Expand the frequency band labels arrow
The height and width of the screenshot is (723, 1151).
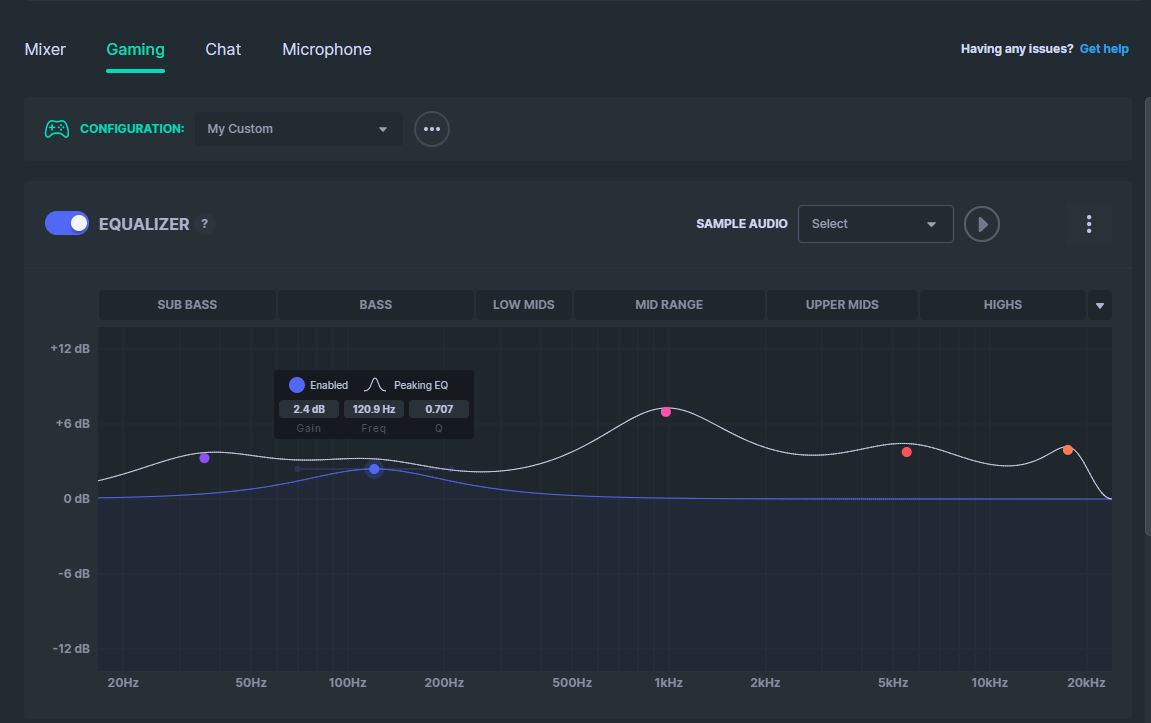1100,305
